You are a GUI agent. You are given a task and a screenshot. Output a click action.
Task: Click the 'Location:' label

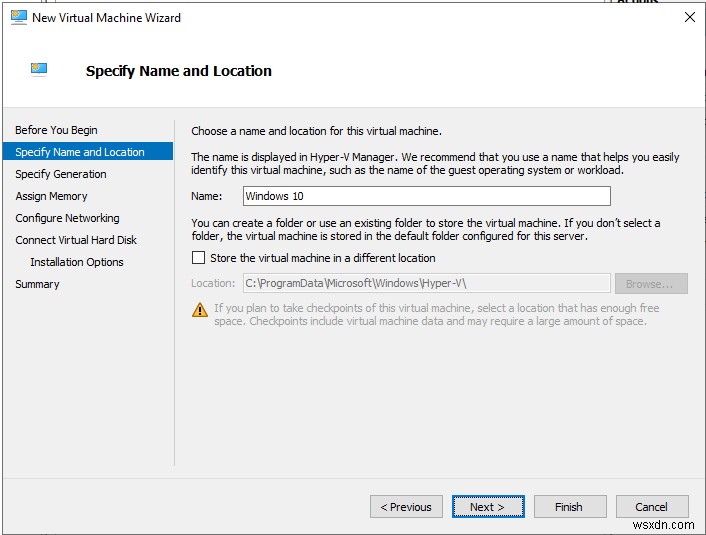[x=213, y=283]
